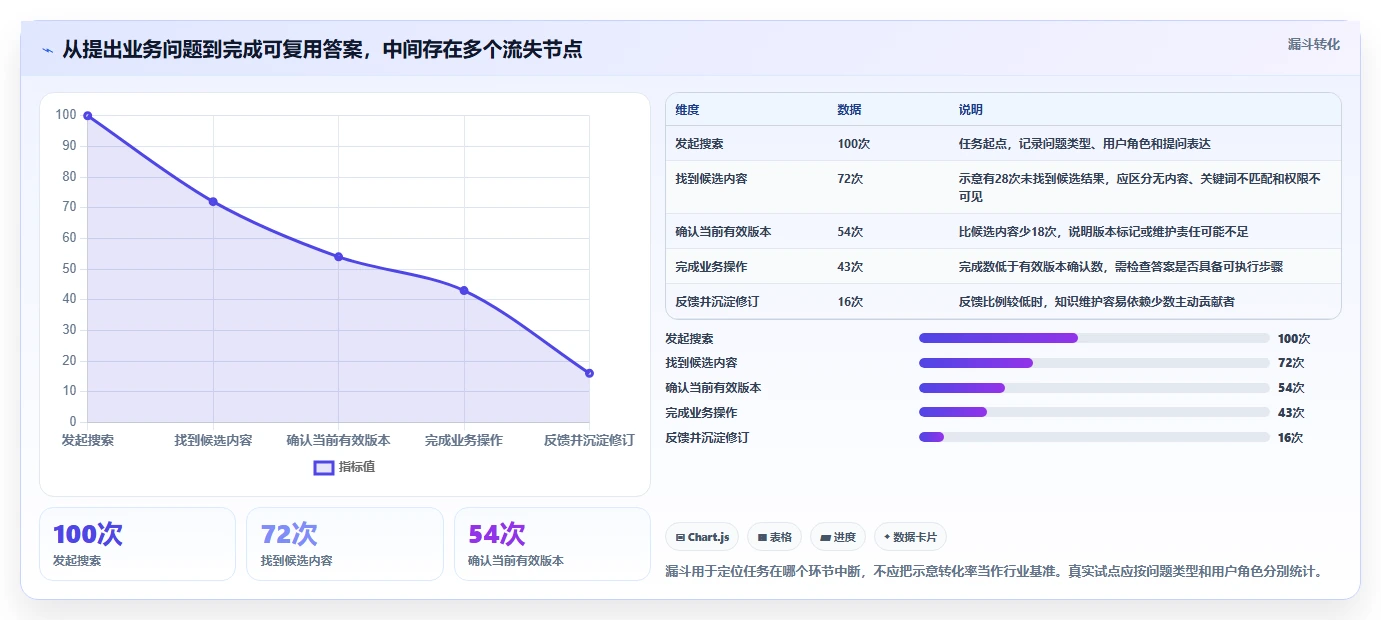This screenshot has height=620, width=1381.
Task: Select the 完成业务操作 data point at 43
Action: pos(464,291)
